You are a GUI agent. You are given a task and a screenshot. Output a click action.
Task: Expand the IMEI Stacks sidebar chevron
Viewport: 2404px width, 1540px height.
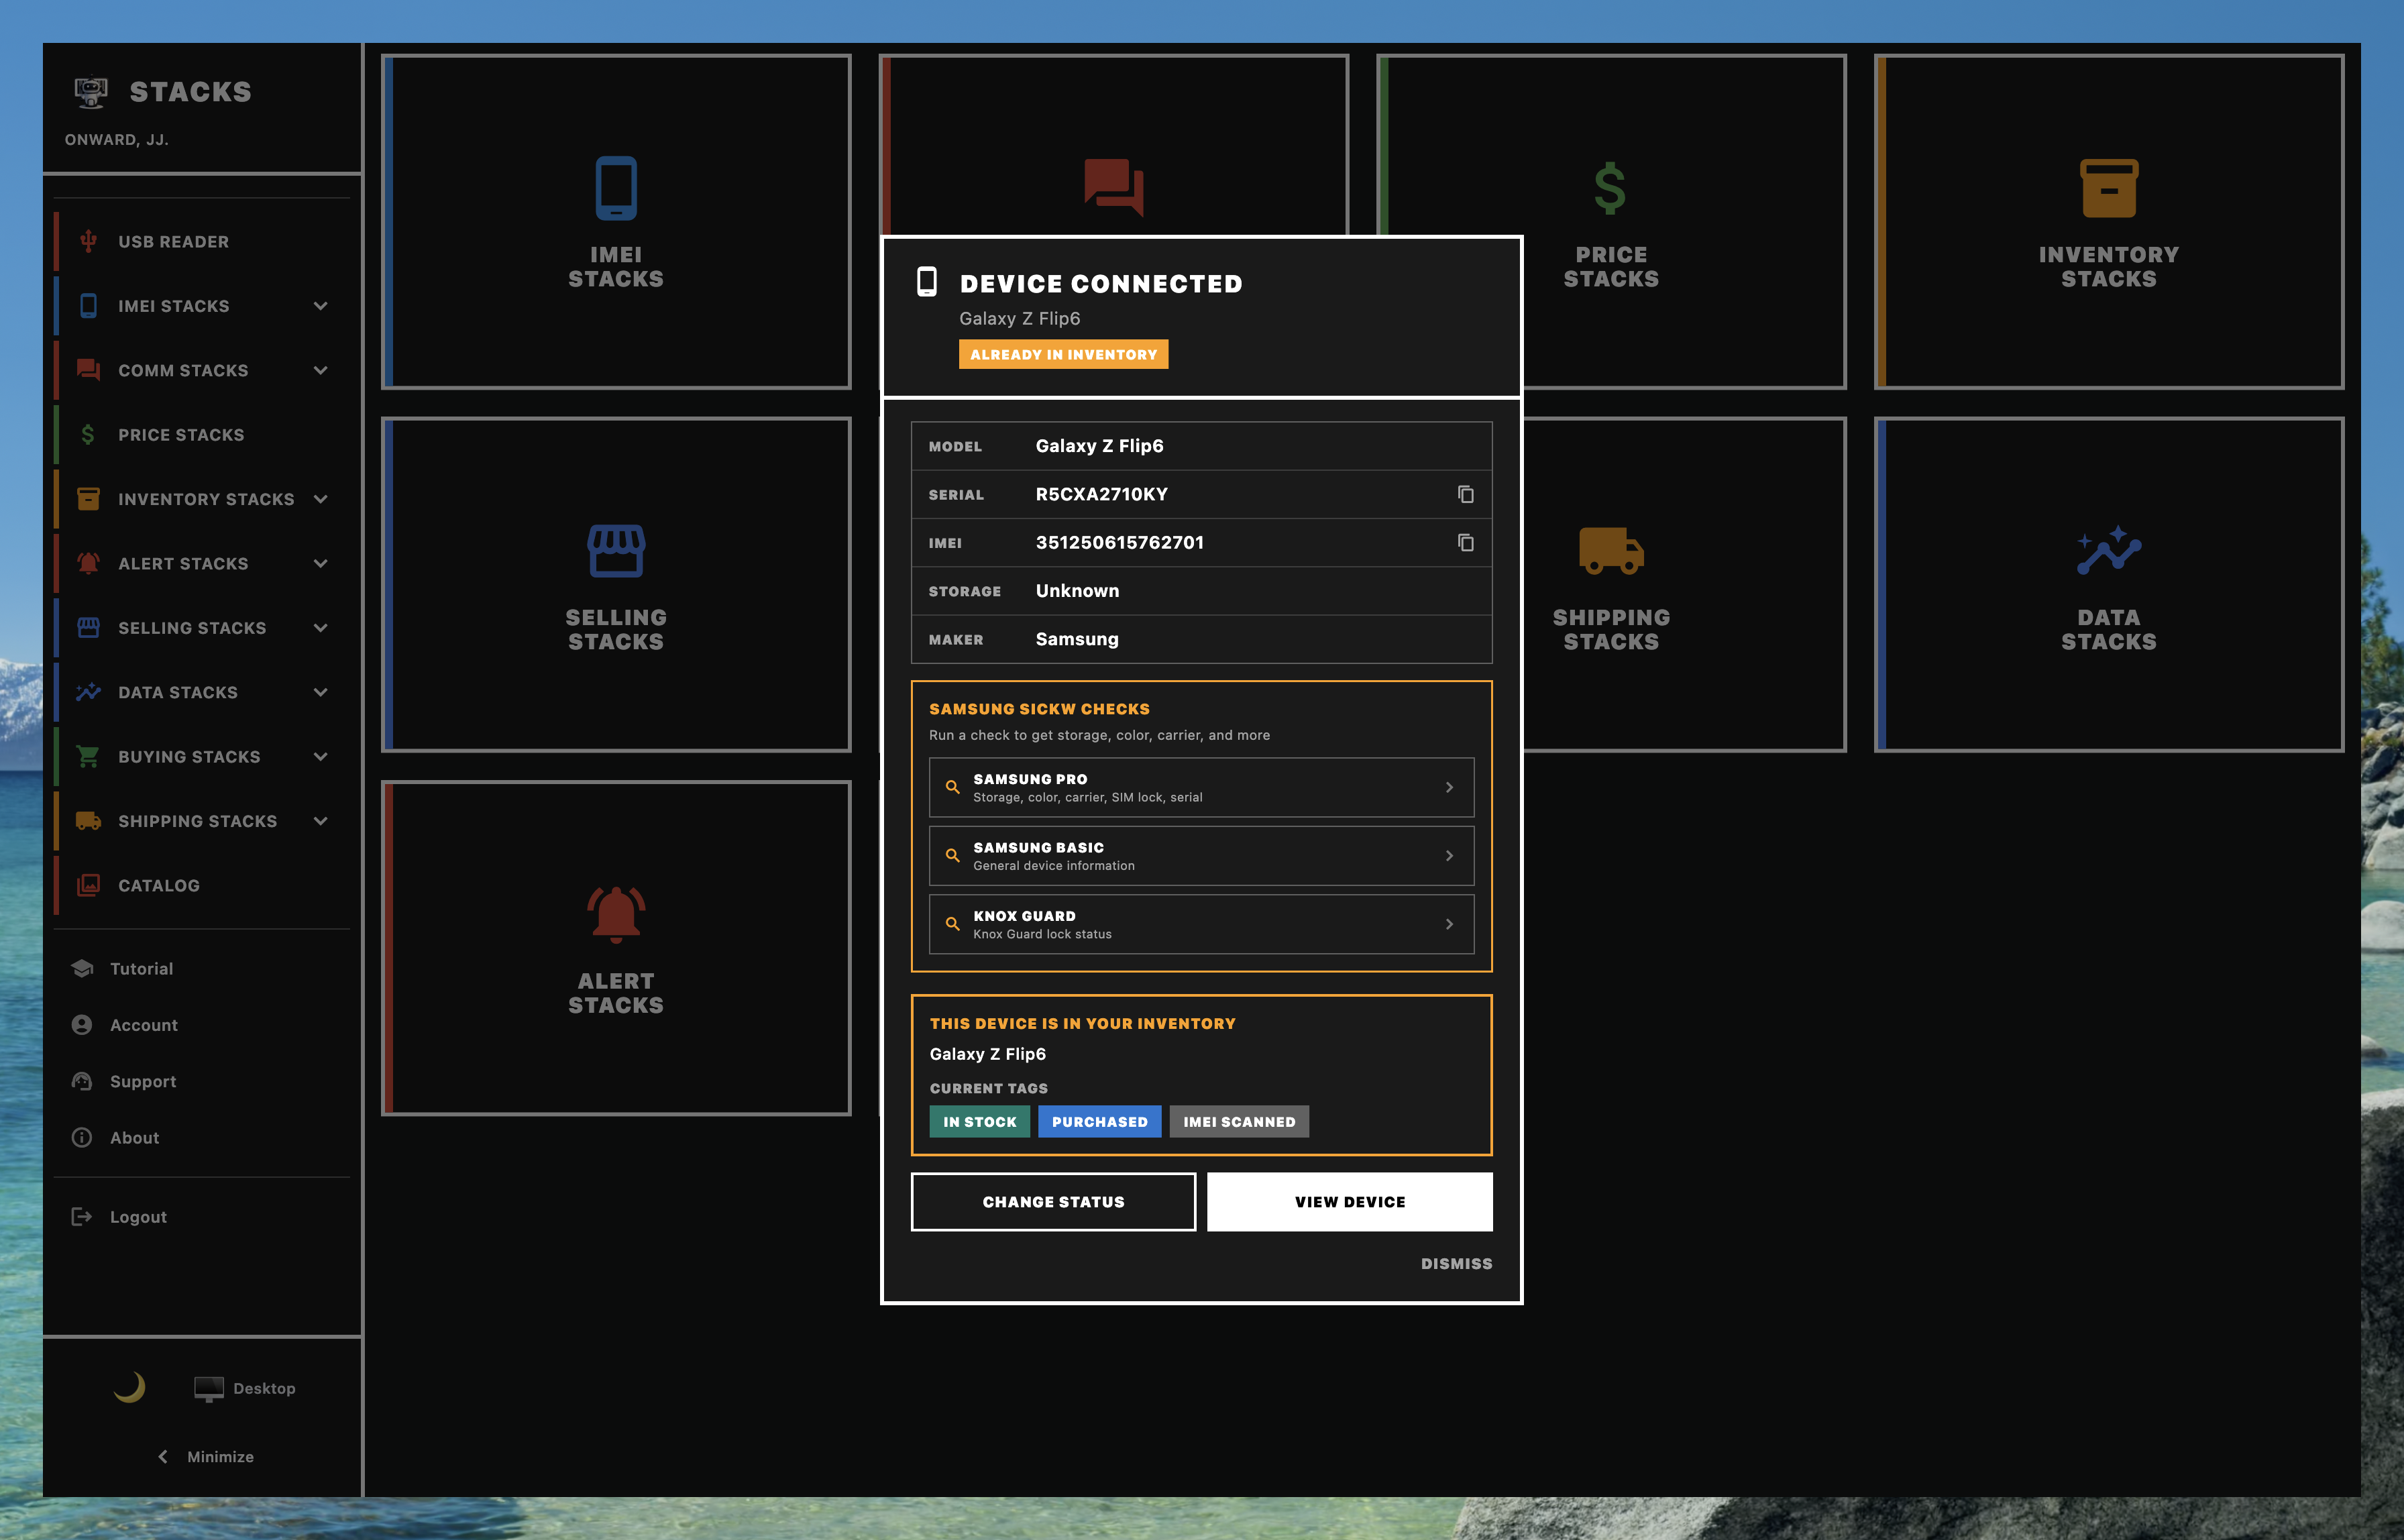point(320,306)
